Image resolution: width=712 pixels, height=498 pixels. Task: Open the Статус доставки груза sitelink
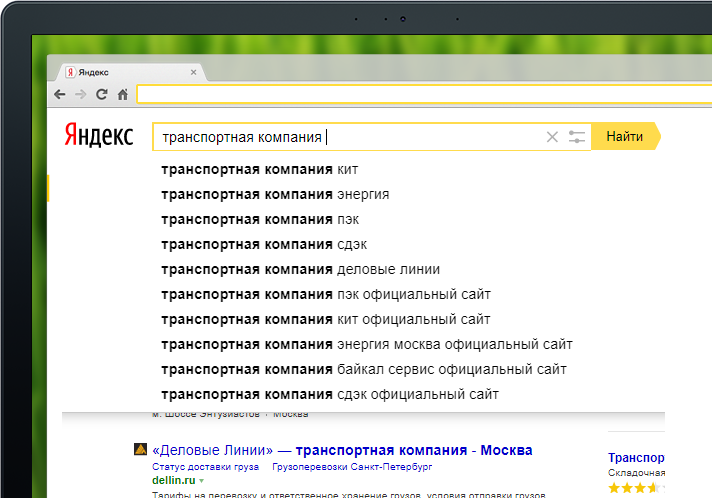coord(205,467)
